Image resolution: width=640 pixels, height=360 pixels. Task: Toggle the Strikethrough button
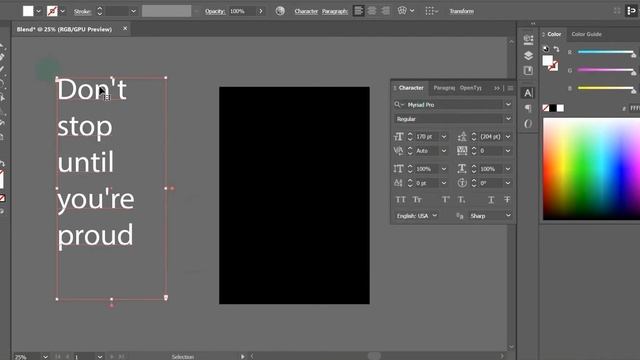[507, 200]
